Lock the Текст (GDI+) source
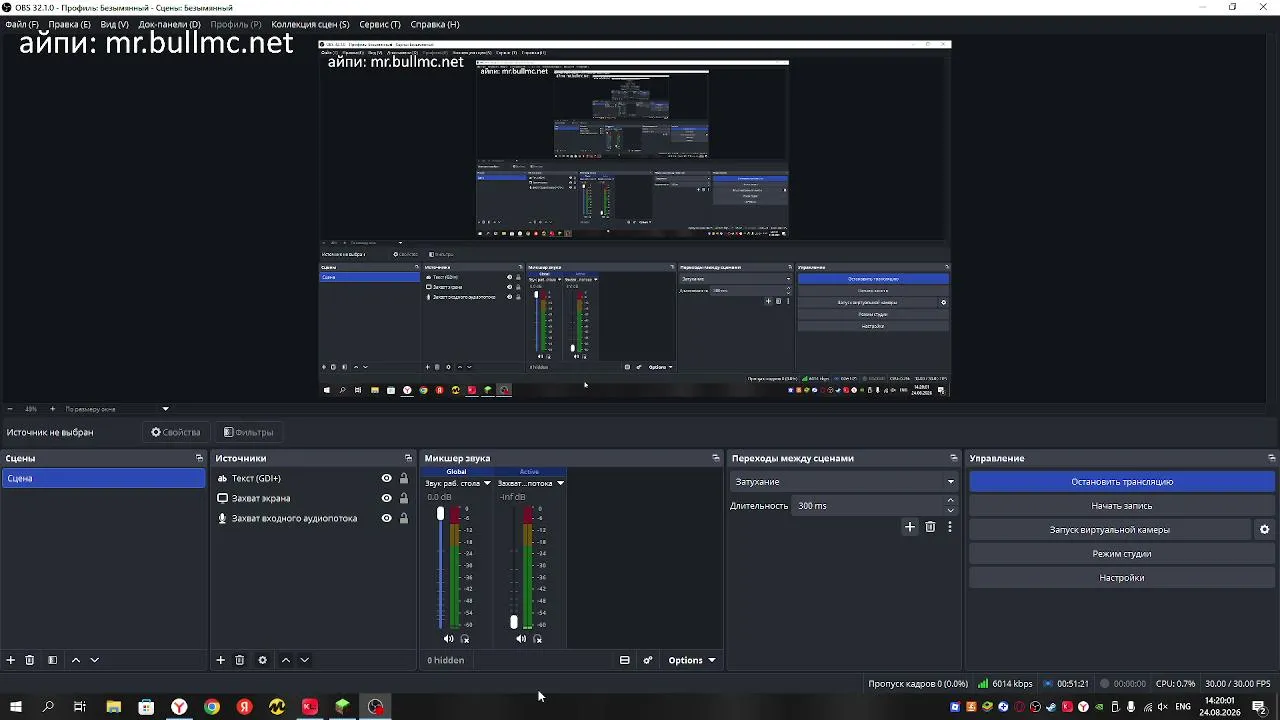1280x720 pixels. coord(404,478)
